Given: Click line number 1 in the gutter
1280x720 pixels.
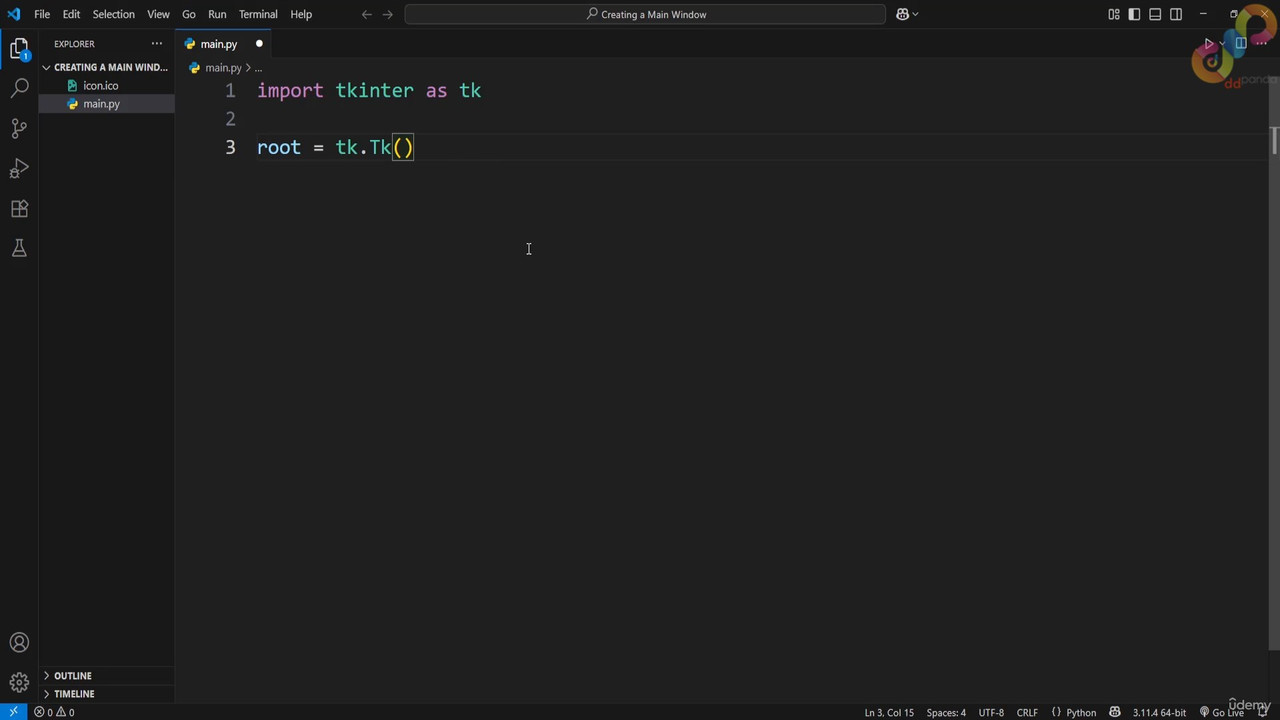Looking at the screenshot, I should 230,91.
